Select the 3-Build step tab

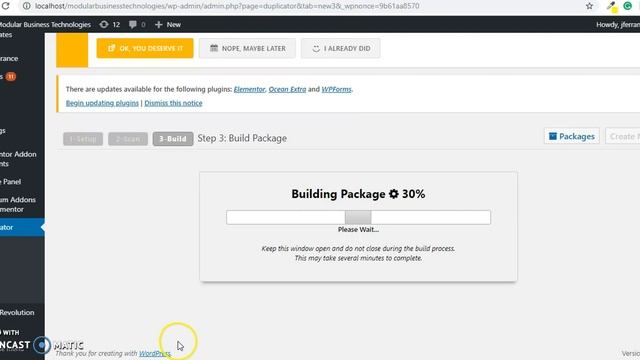[173, 139]
